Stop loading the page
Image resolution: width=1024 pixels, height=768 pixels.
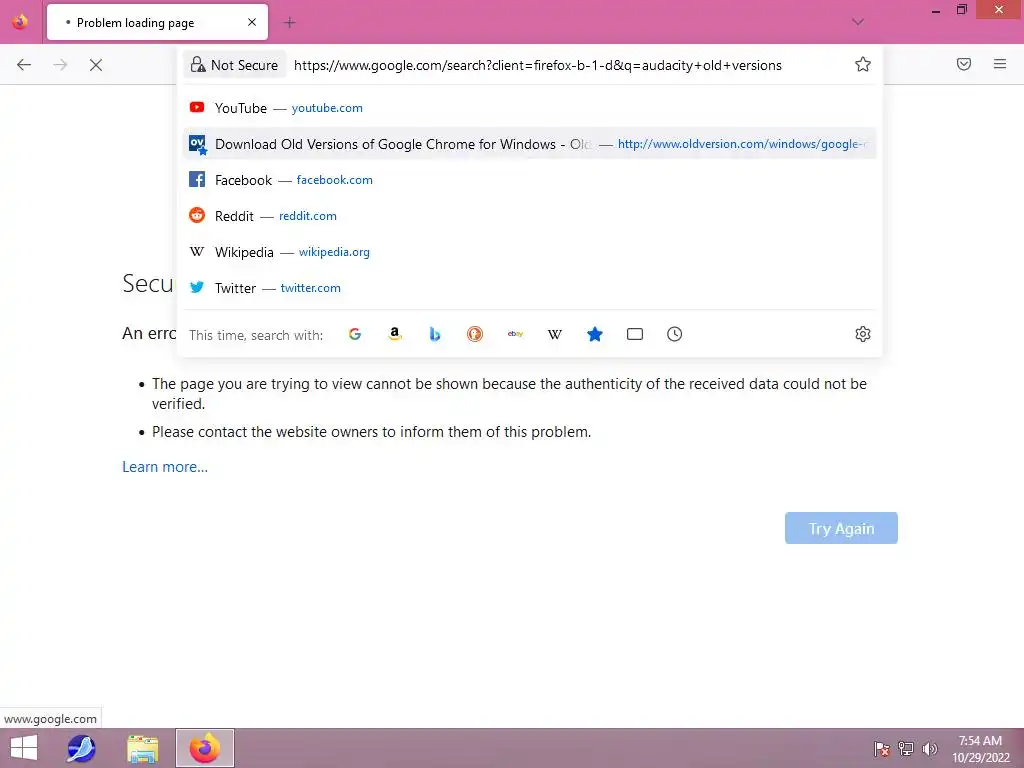96,65
